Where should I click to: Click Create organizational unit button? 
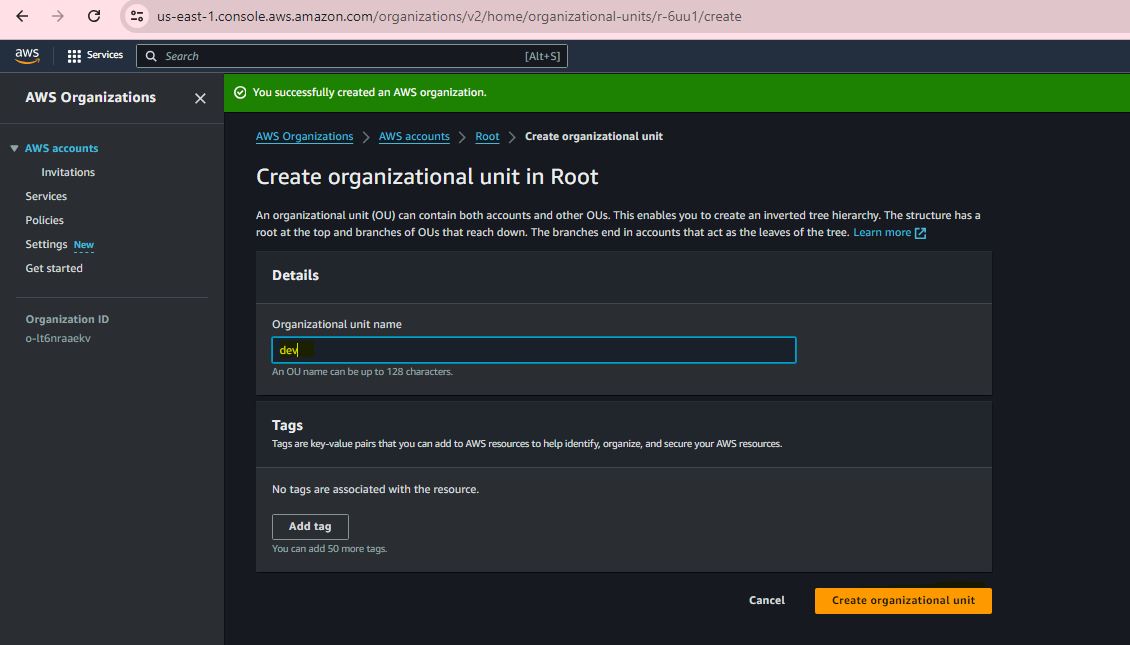point(902,600)
